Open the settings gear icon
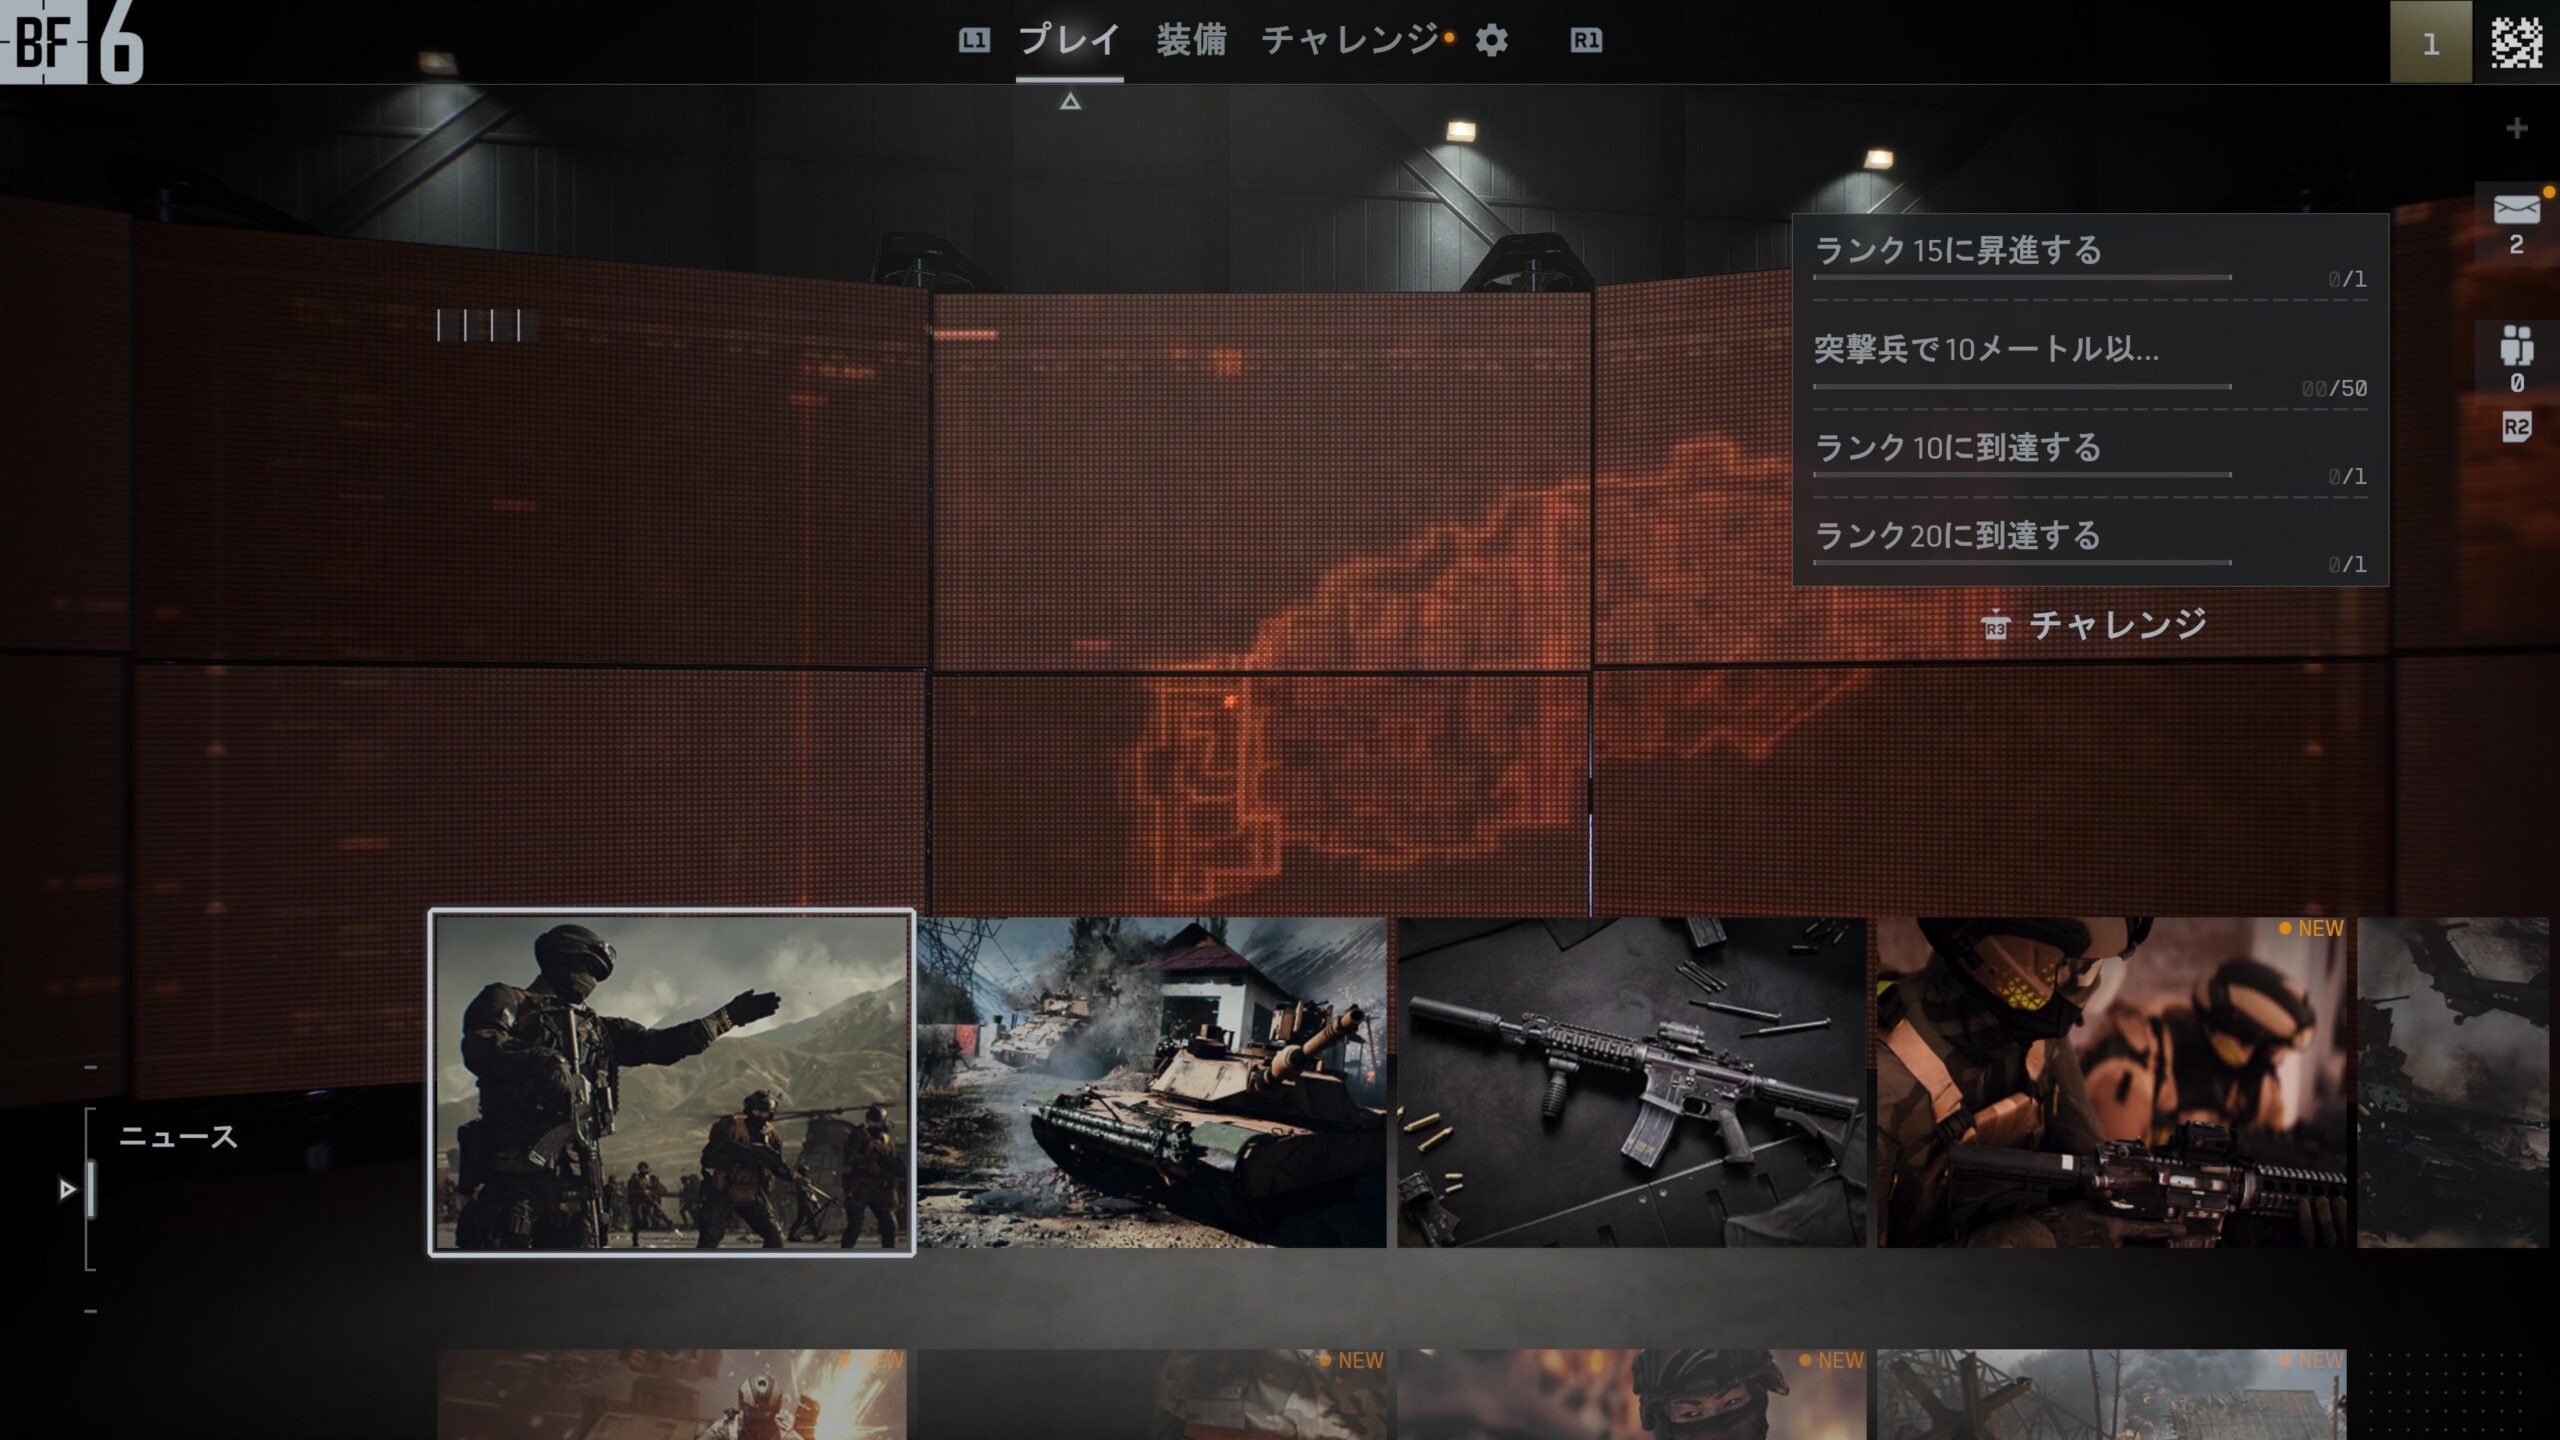This screenshot has width=2560, height=1440. (1491, 41)
